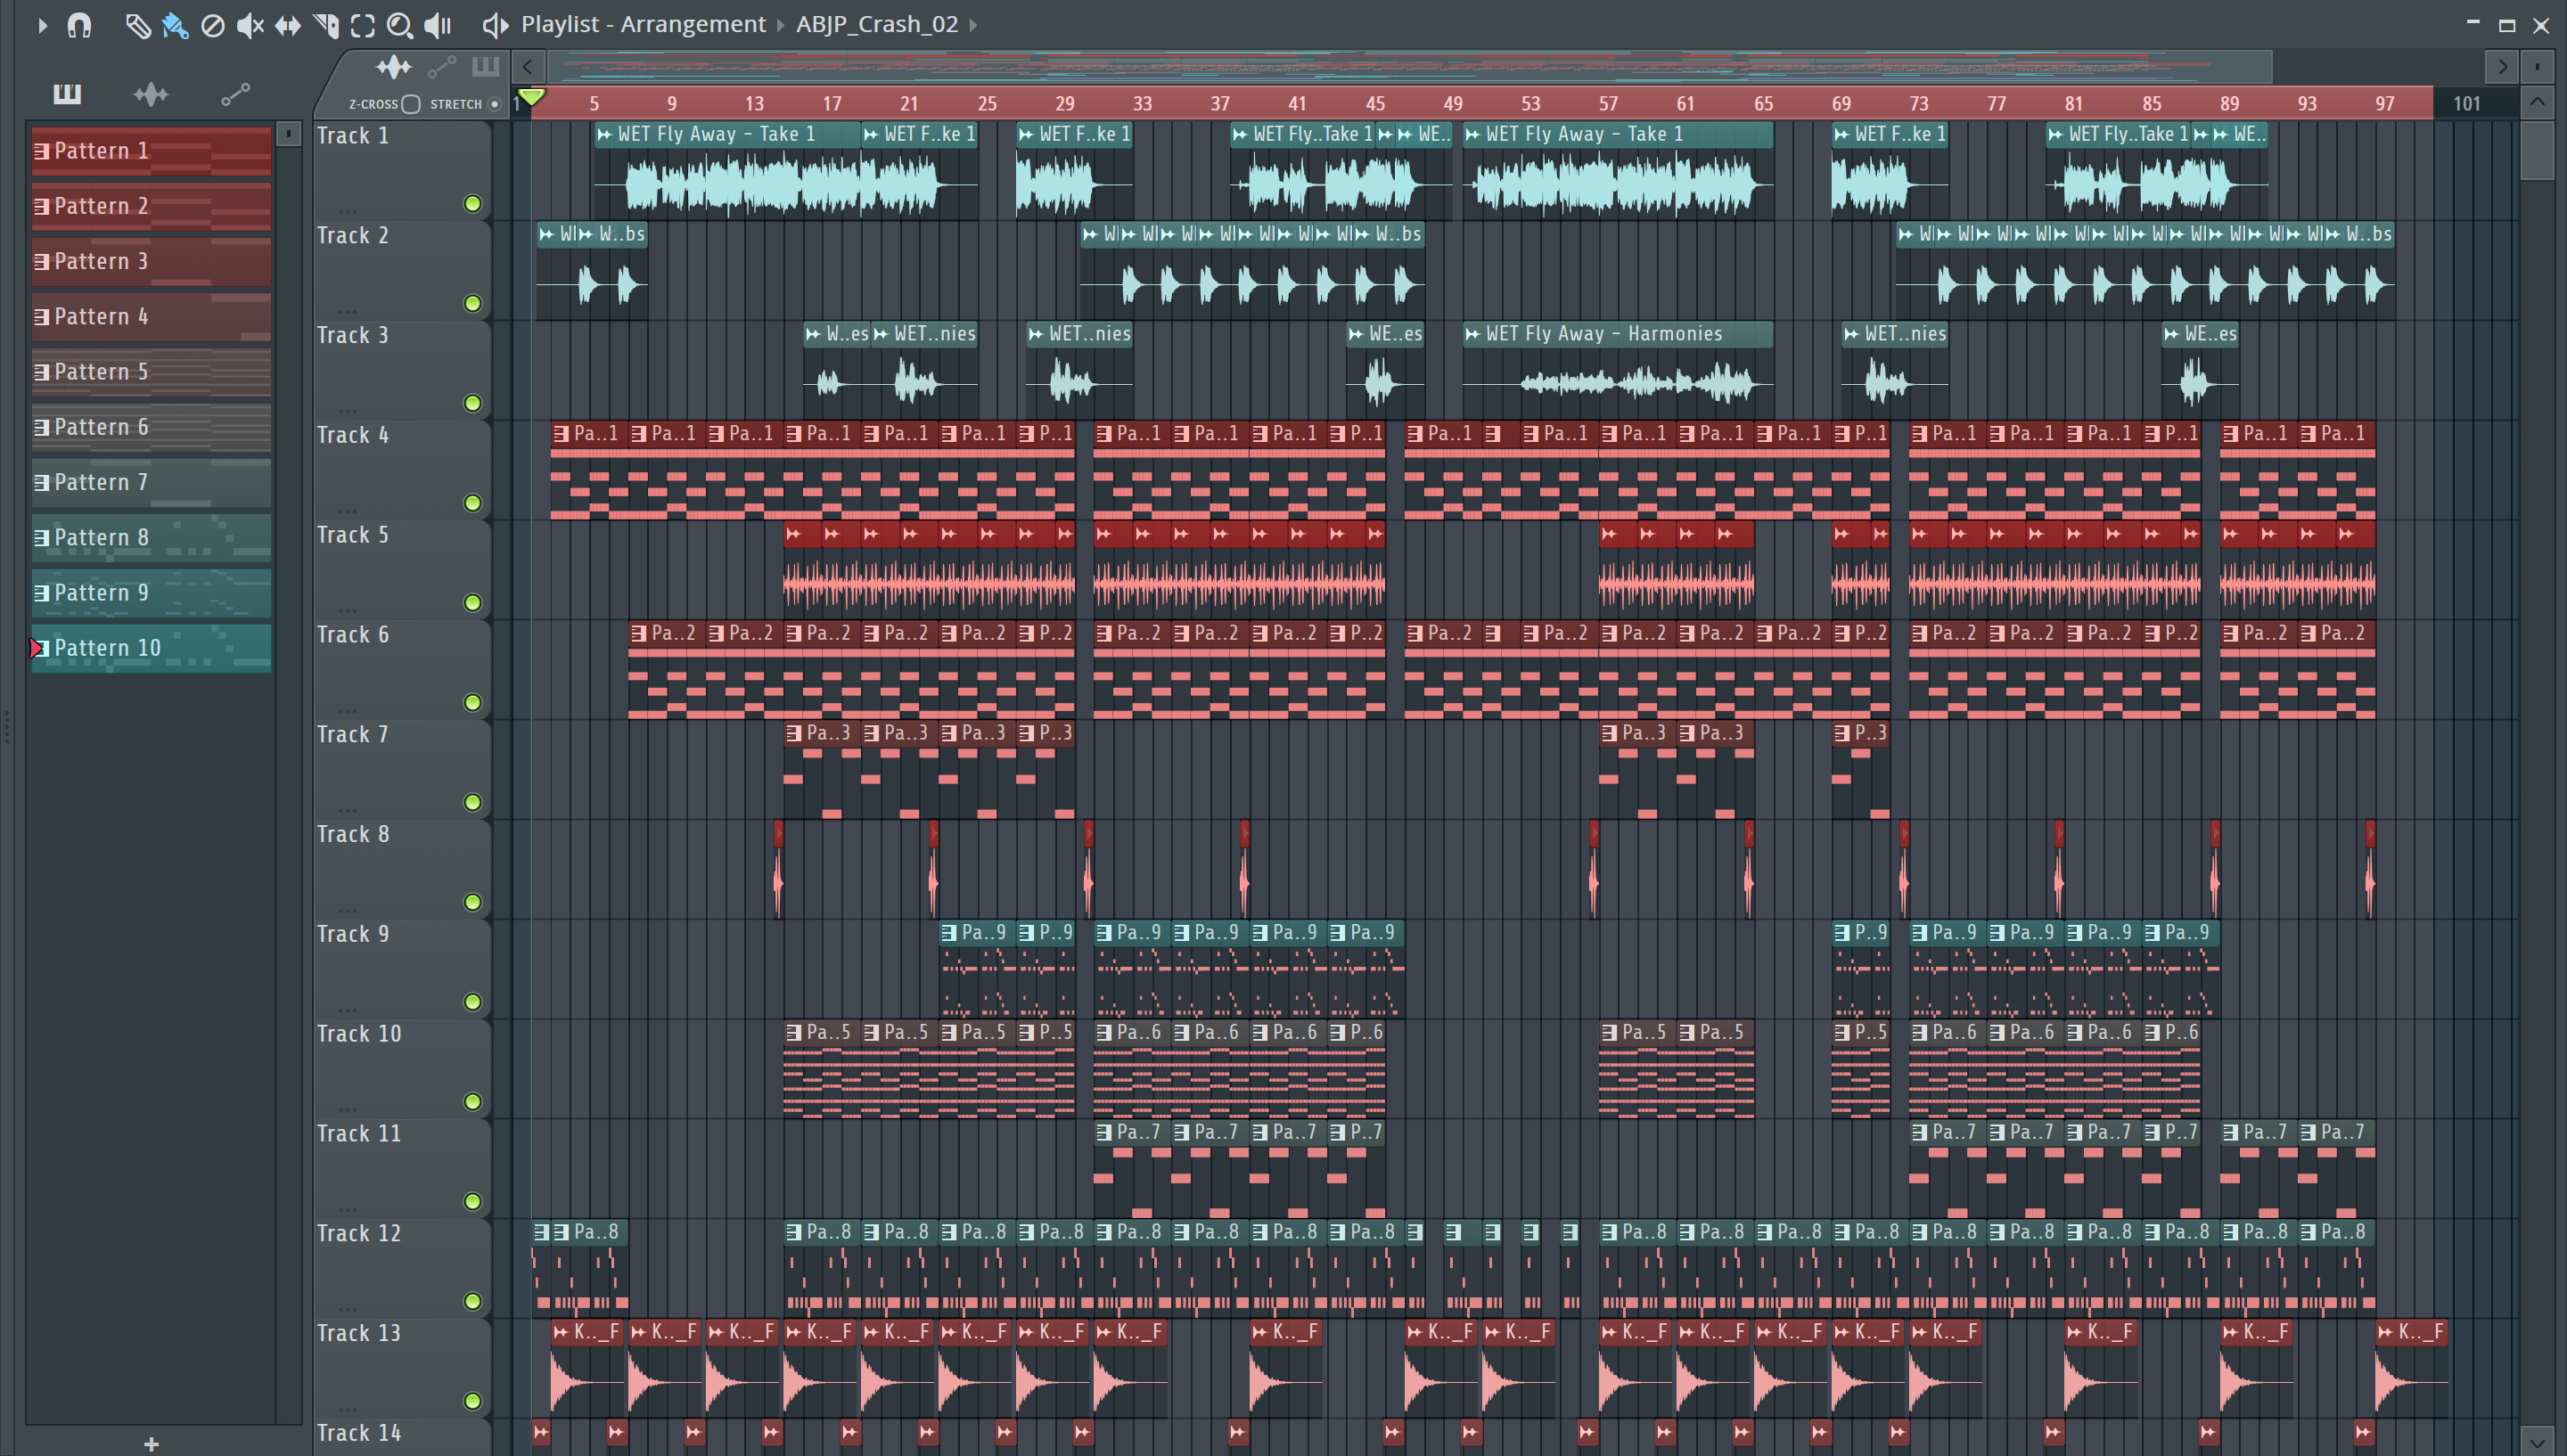Select Pattern 5 in the picker
The image size is (2567, 1456).
(x=151, y=372)
